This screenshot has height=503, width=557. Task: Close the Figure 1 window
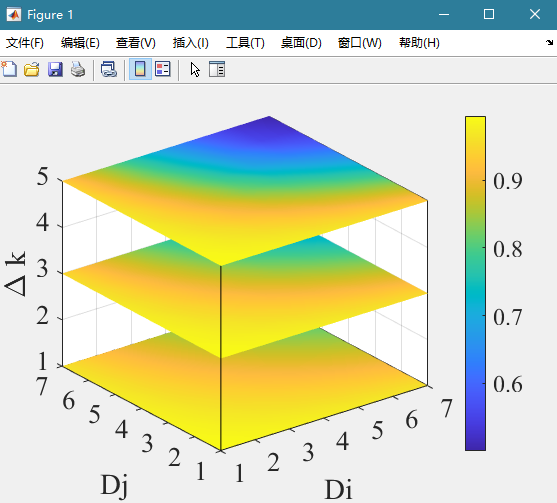(x=535, y=15)
